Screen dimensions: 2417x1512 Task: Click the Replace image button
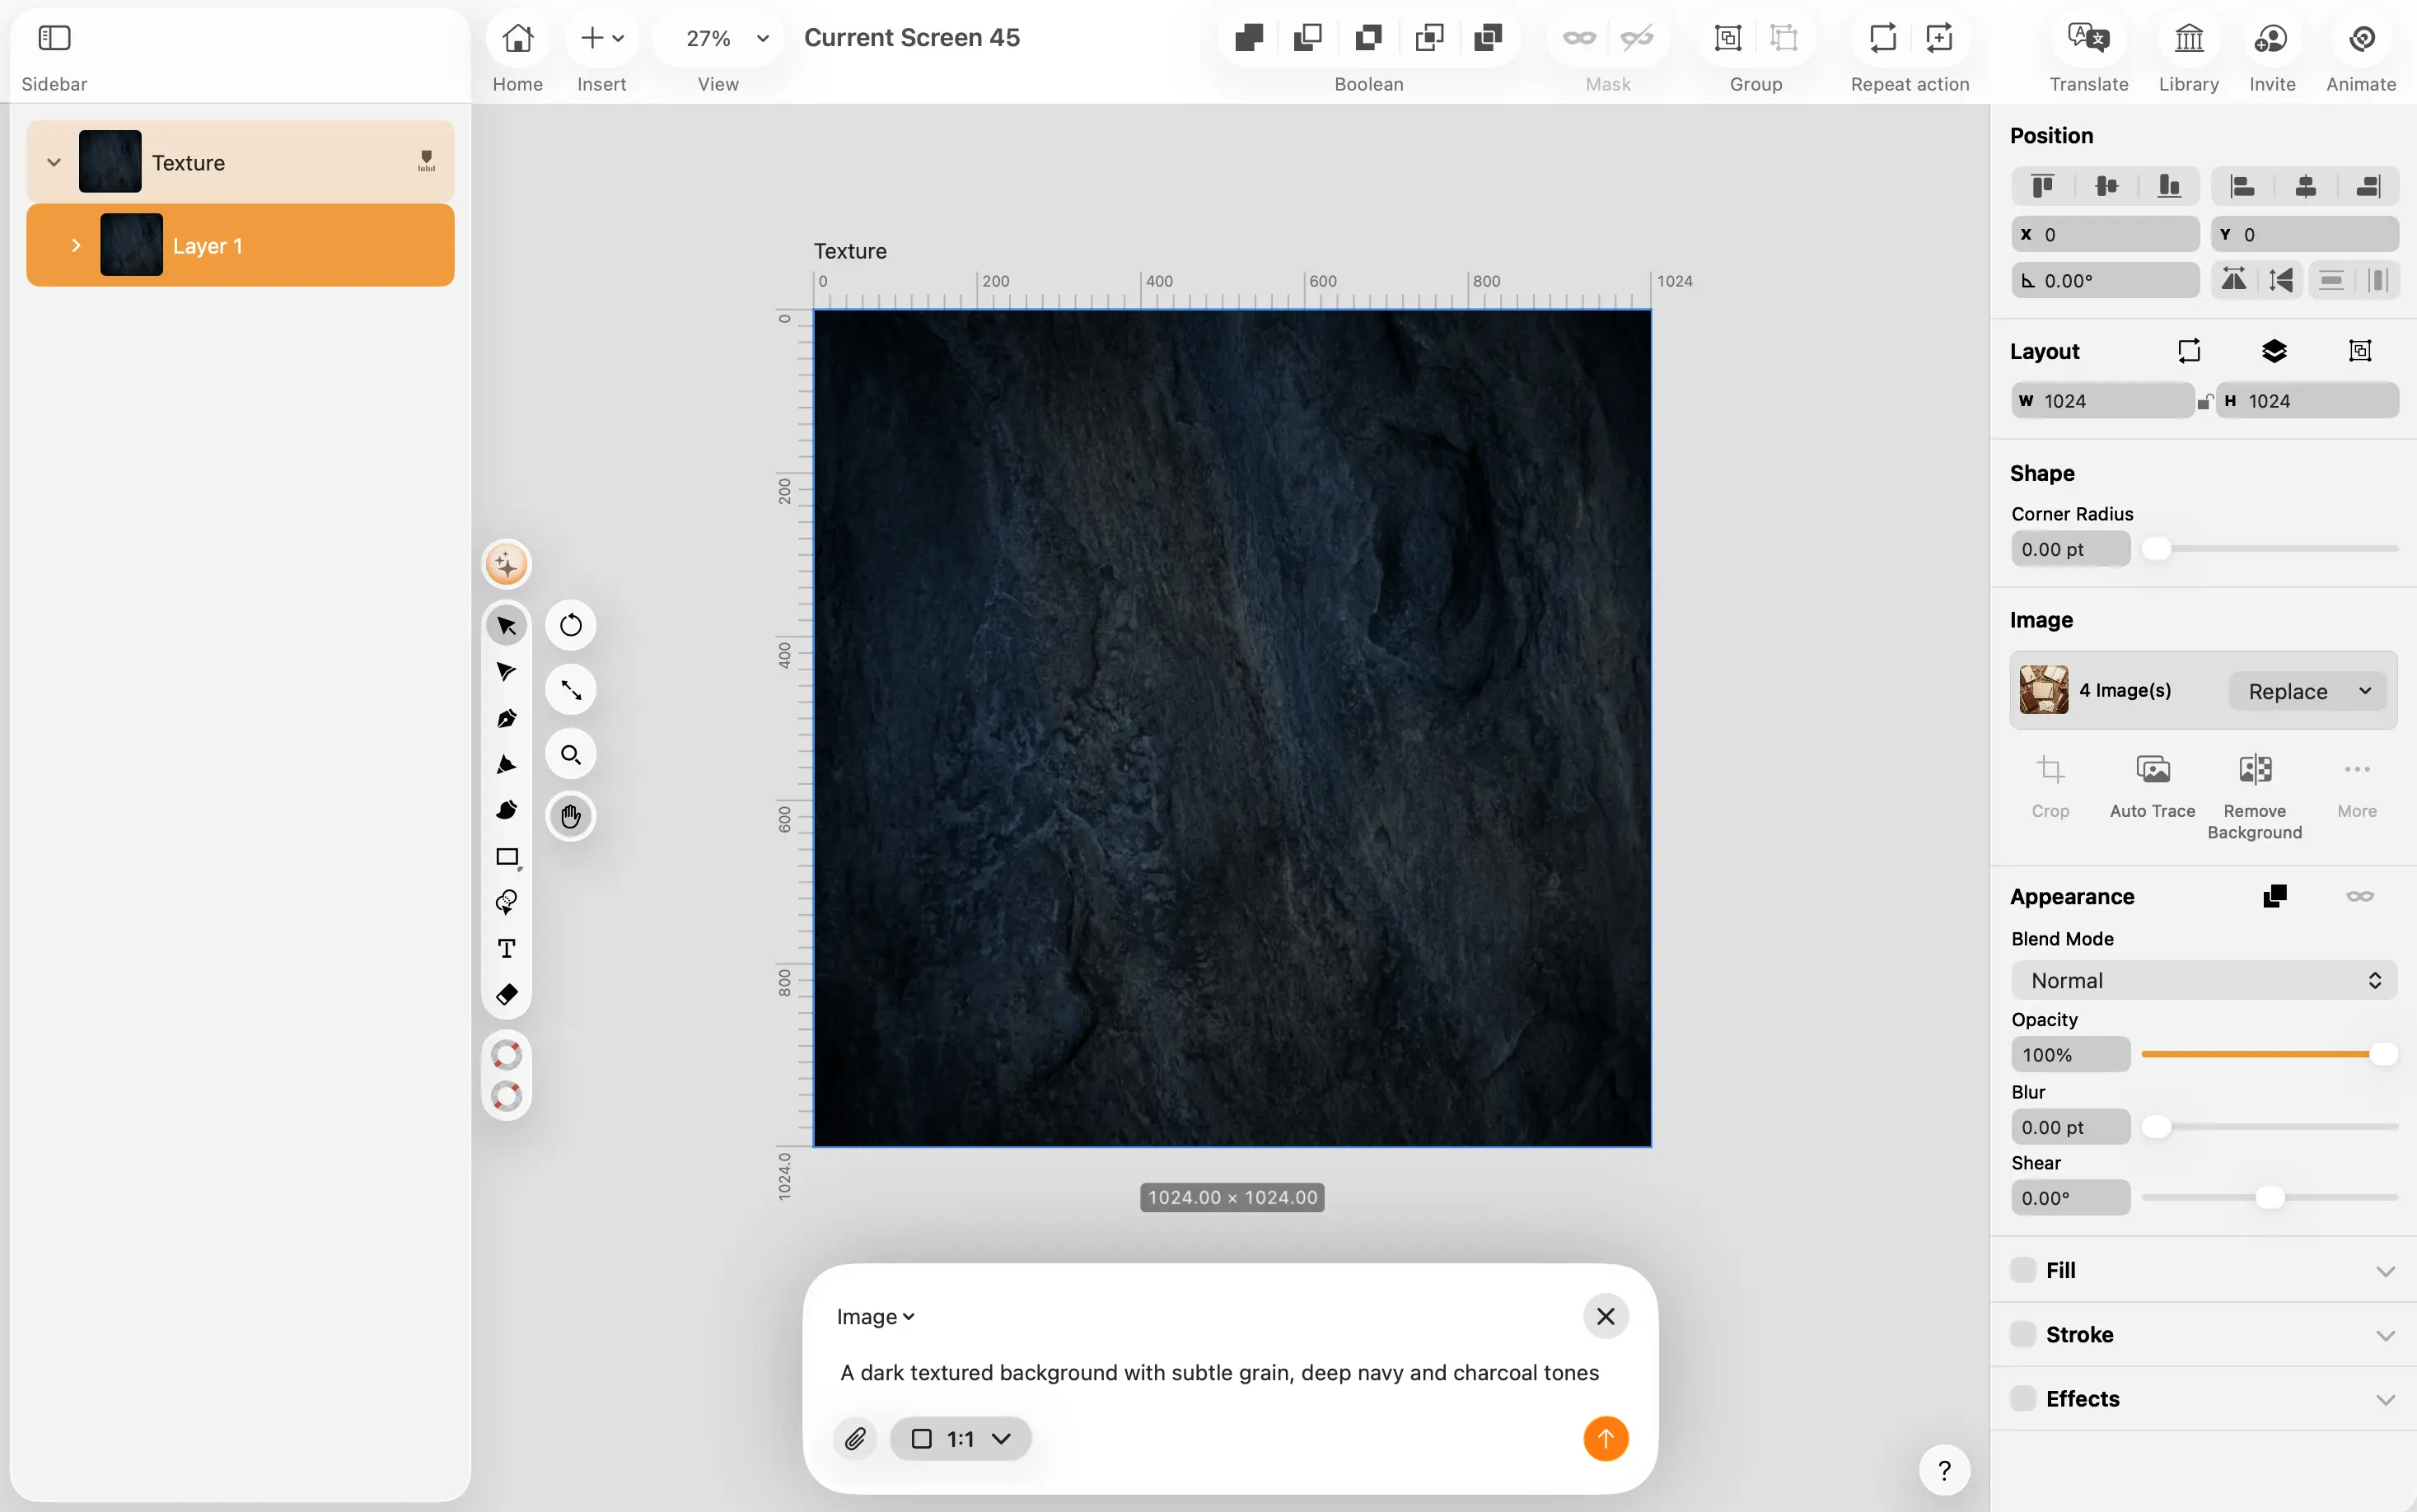pyautogui.click(x=2308, y=691)
